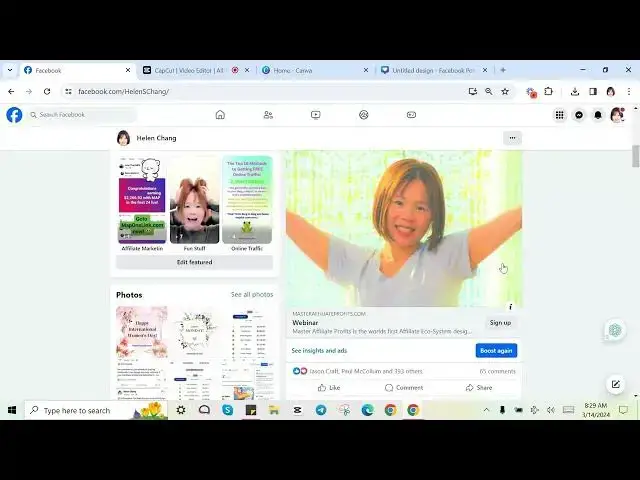Open the Facebook apps grid menu
This screenshot has width=640, height=480.
(560, 115)
